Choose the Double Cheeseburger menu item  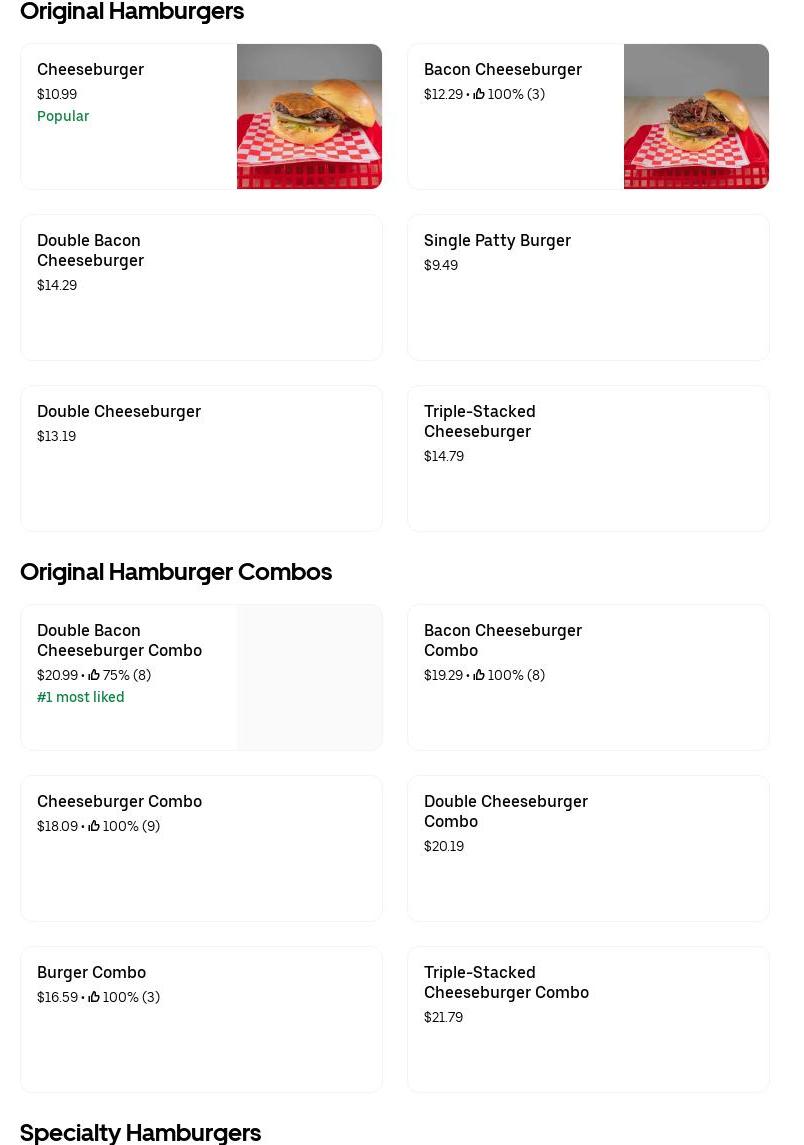pyautogui.click(x=119, y=411)
